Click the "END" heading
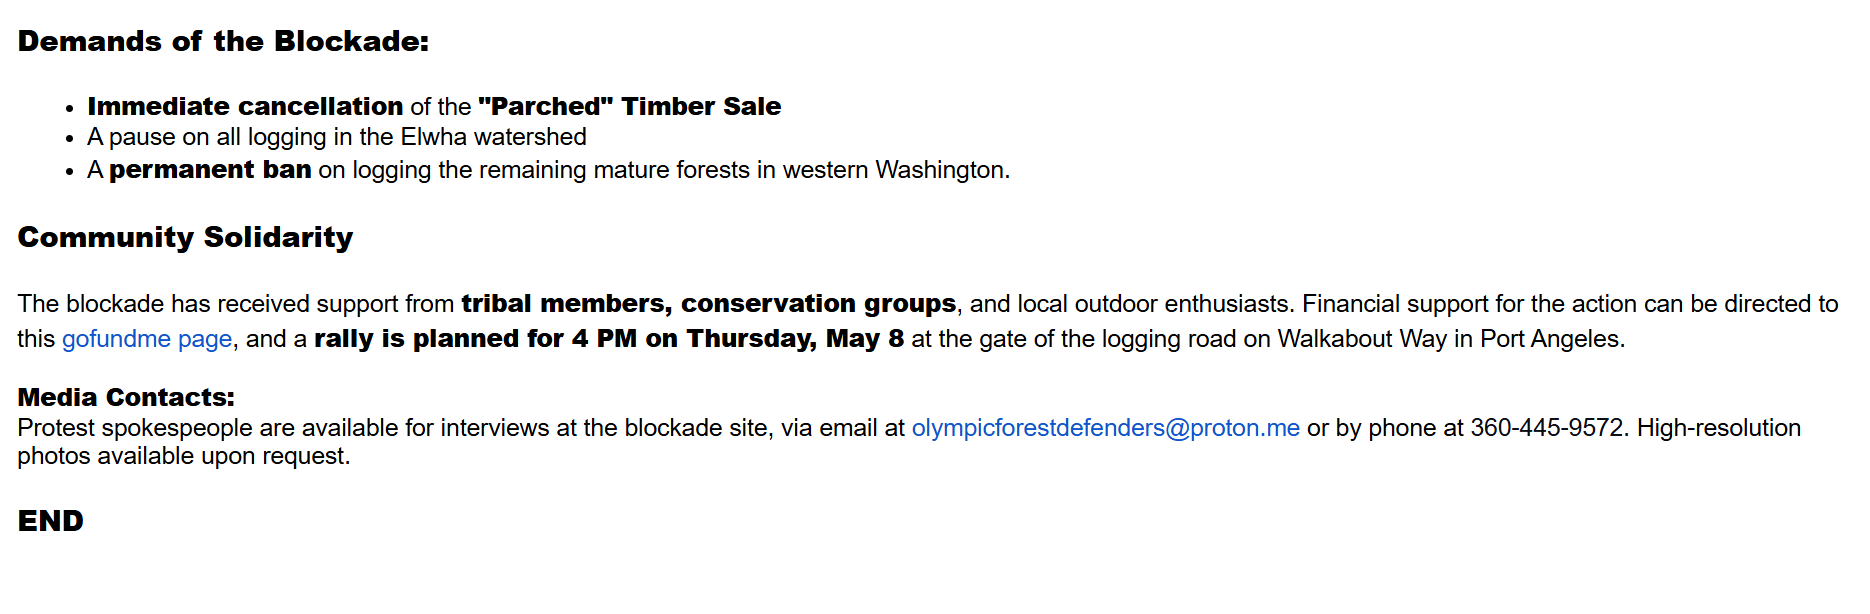The height and width of the screenshot is (614, 1870). click(51, 521)
